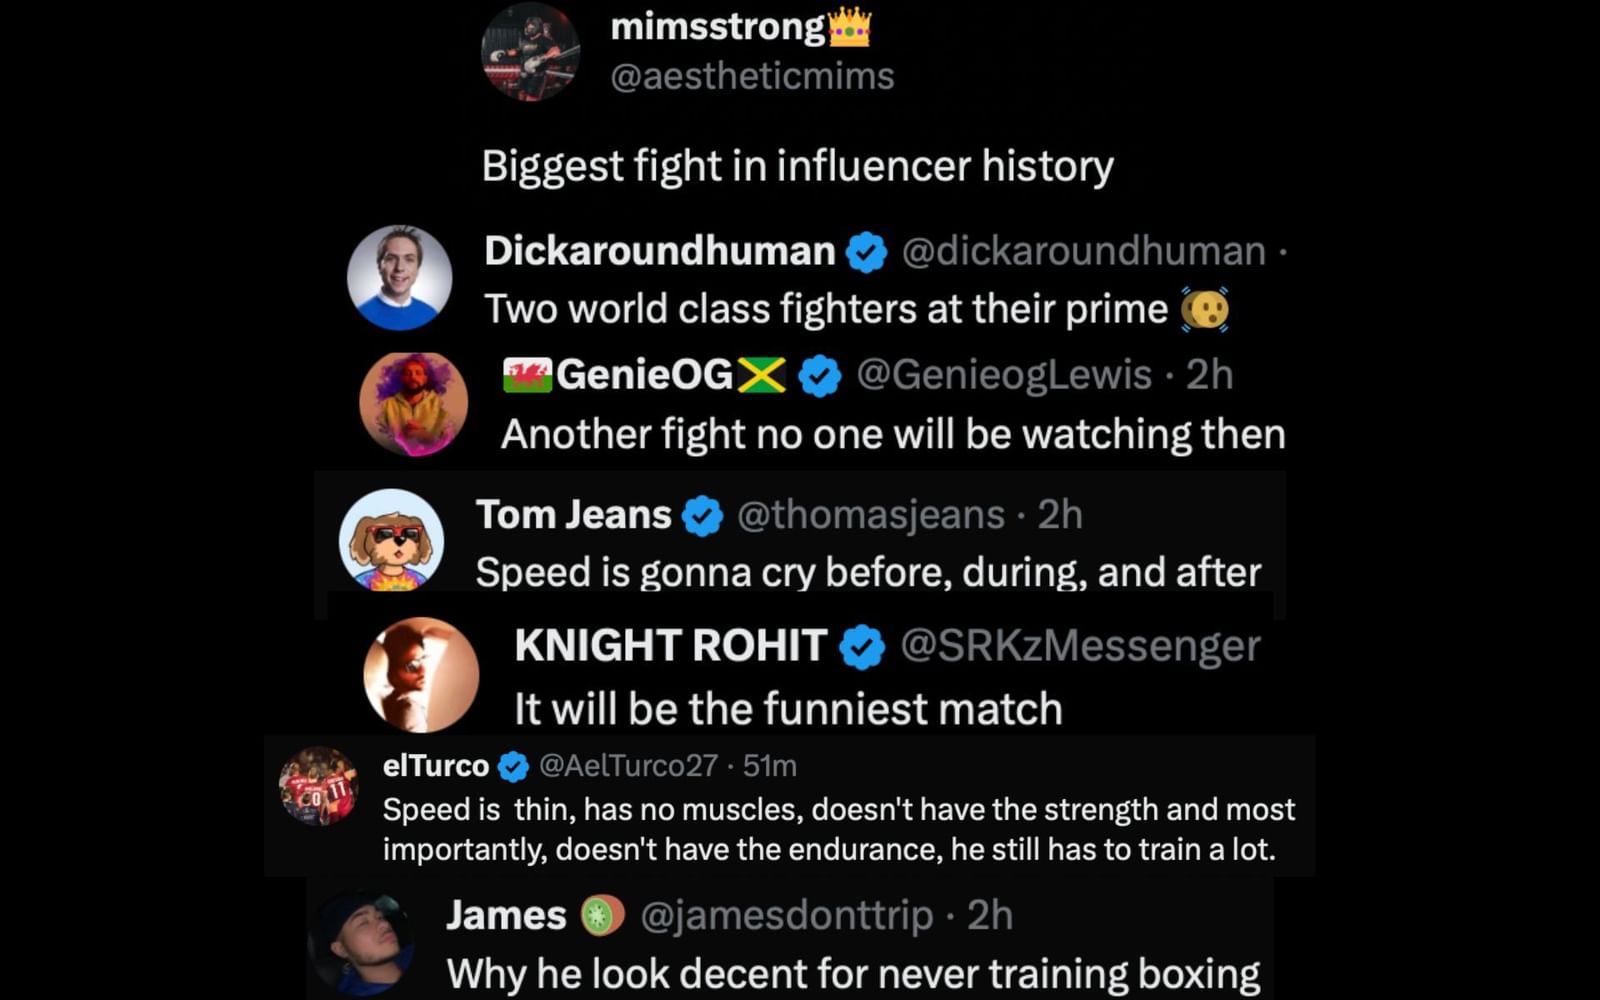Viewport: 1600px width, 1000px height.
Task: Click GenieOG's colorful avatar
Action: [x=412, y=402]
